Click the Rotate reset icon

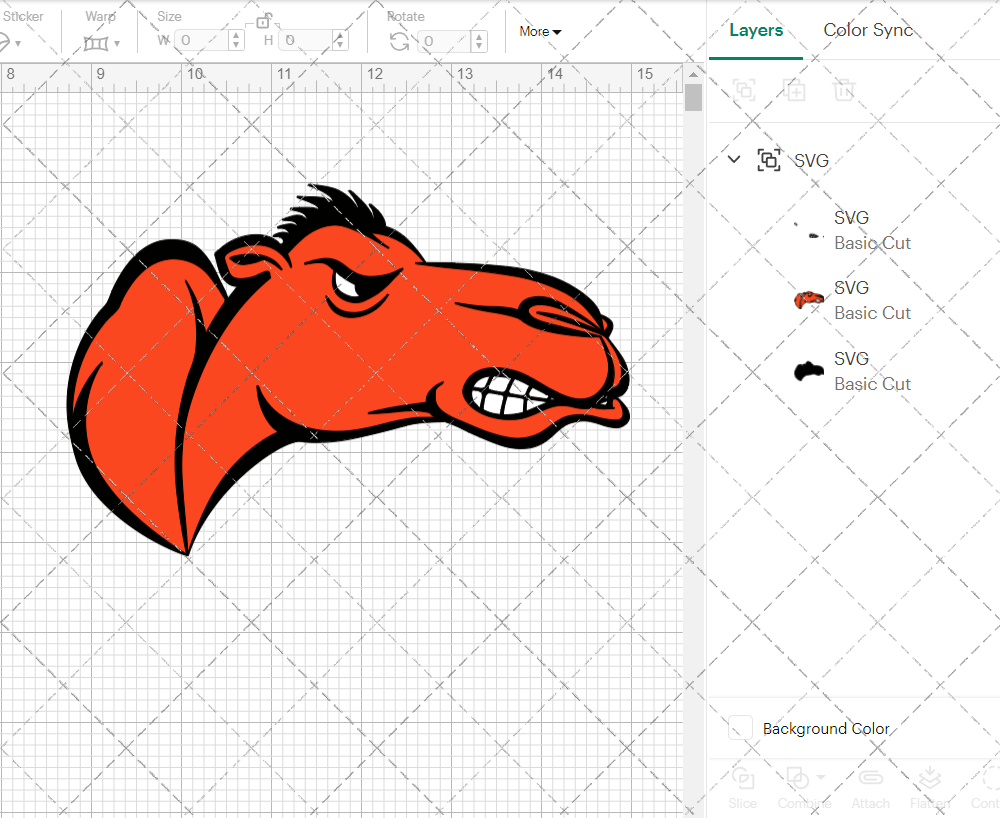point(399,42)
